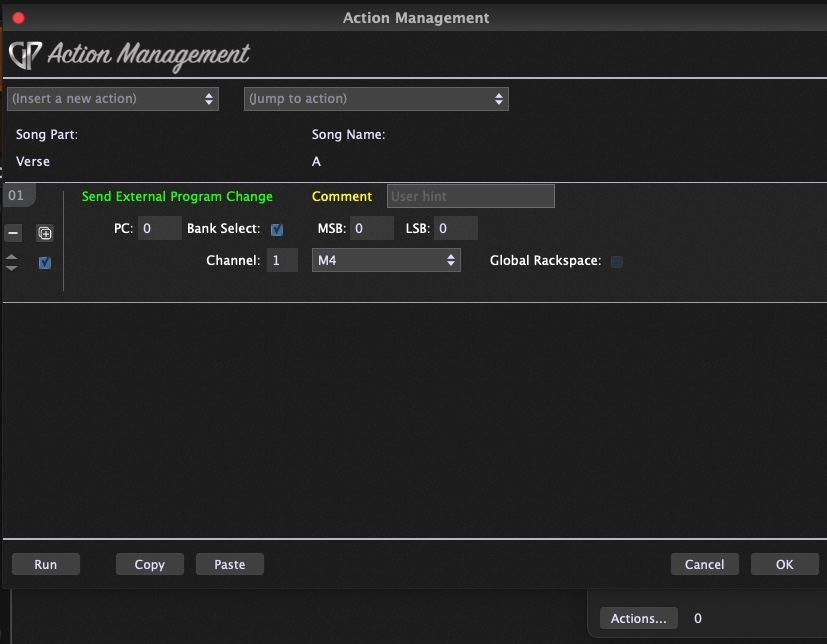Click the Paste button
The height and width of the screenshot is (644, 827).
click(x=230, y=564)
